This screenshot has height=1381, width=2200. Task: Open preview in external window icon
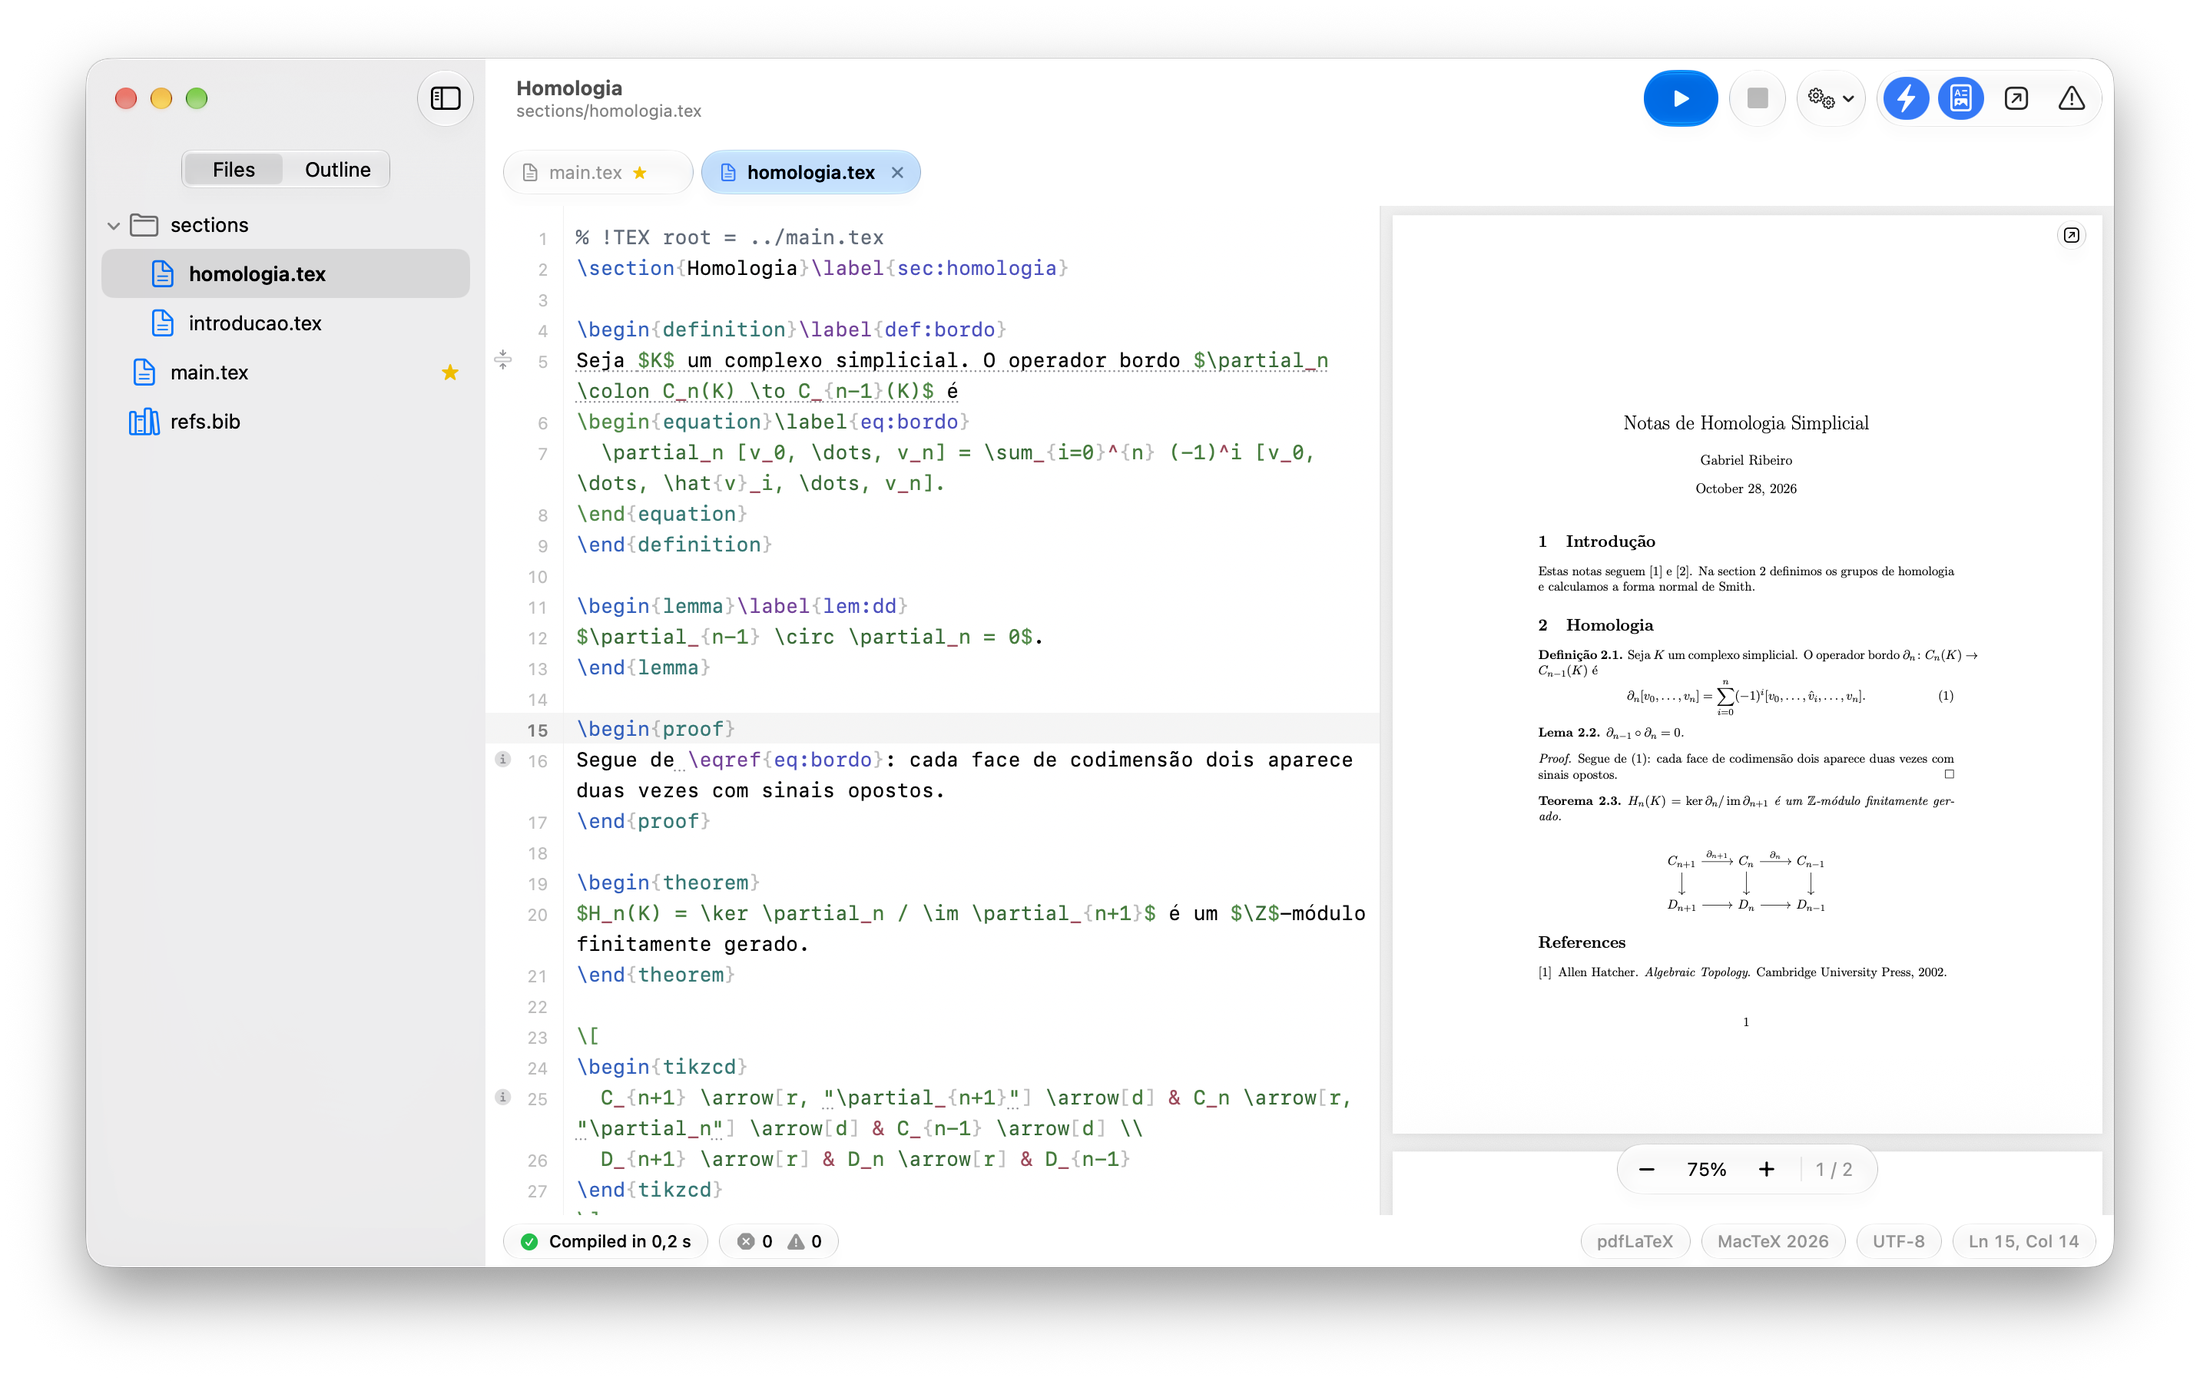2016,98
